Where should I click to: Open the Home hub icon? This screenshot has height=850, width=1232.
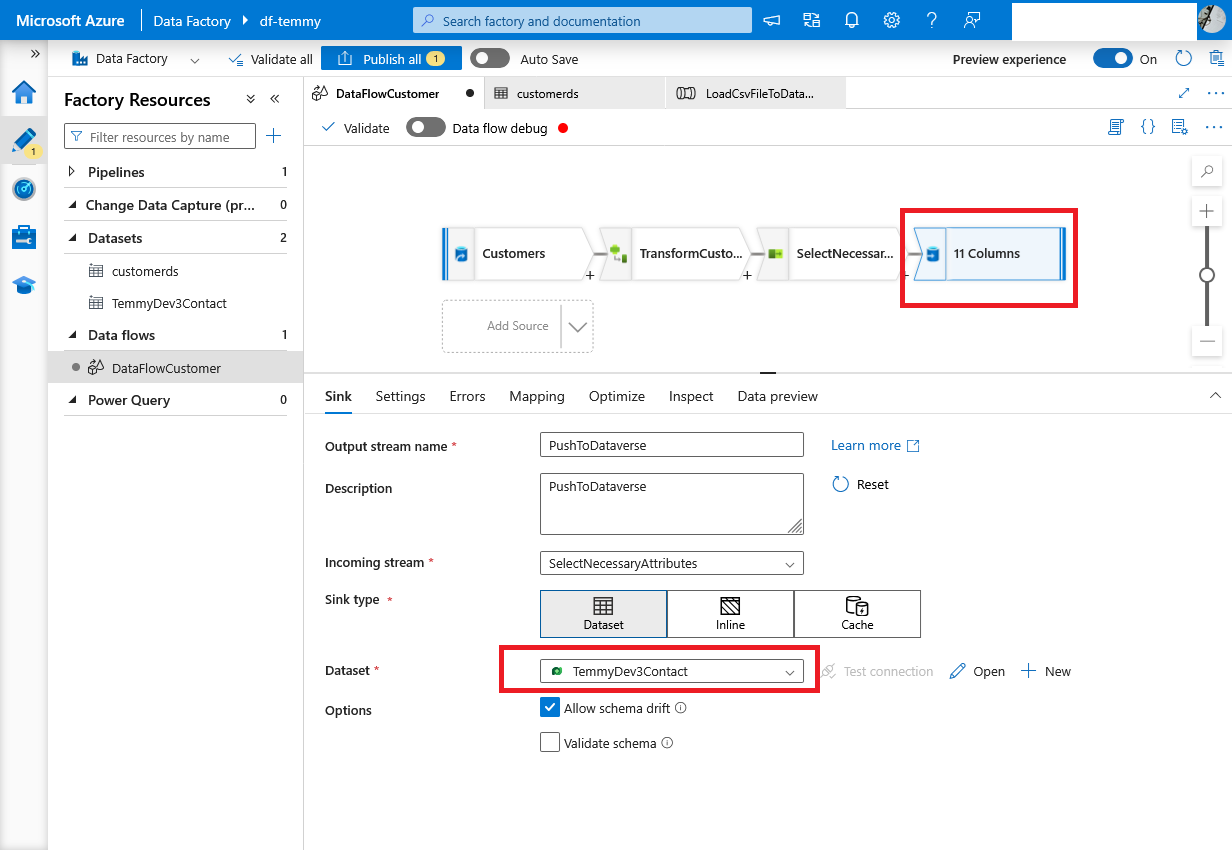24,93
